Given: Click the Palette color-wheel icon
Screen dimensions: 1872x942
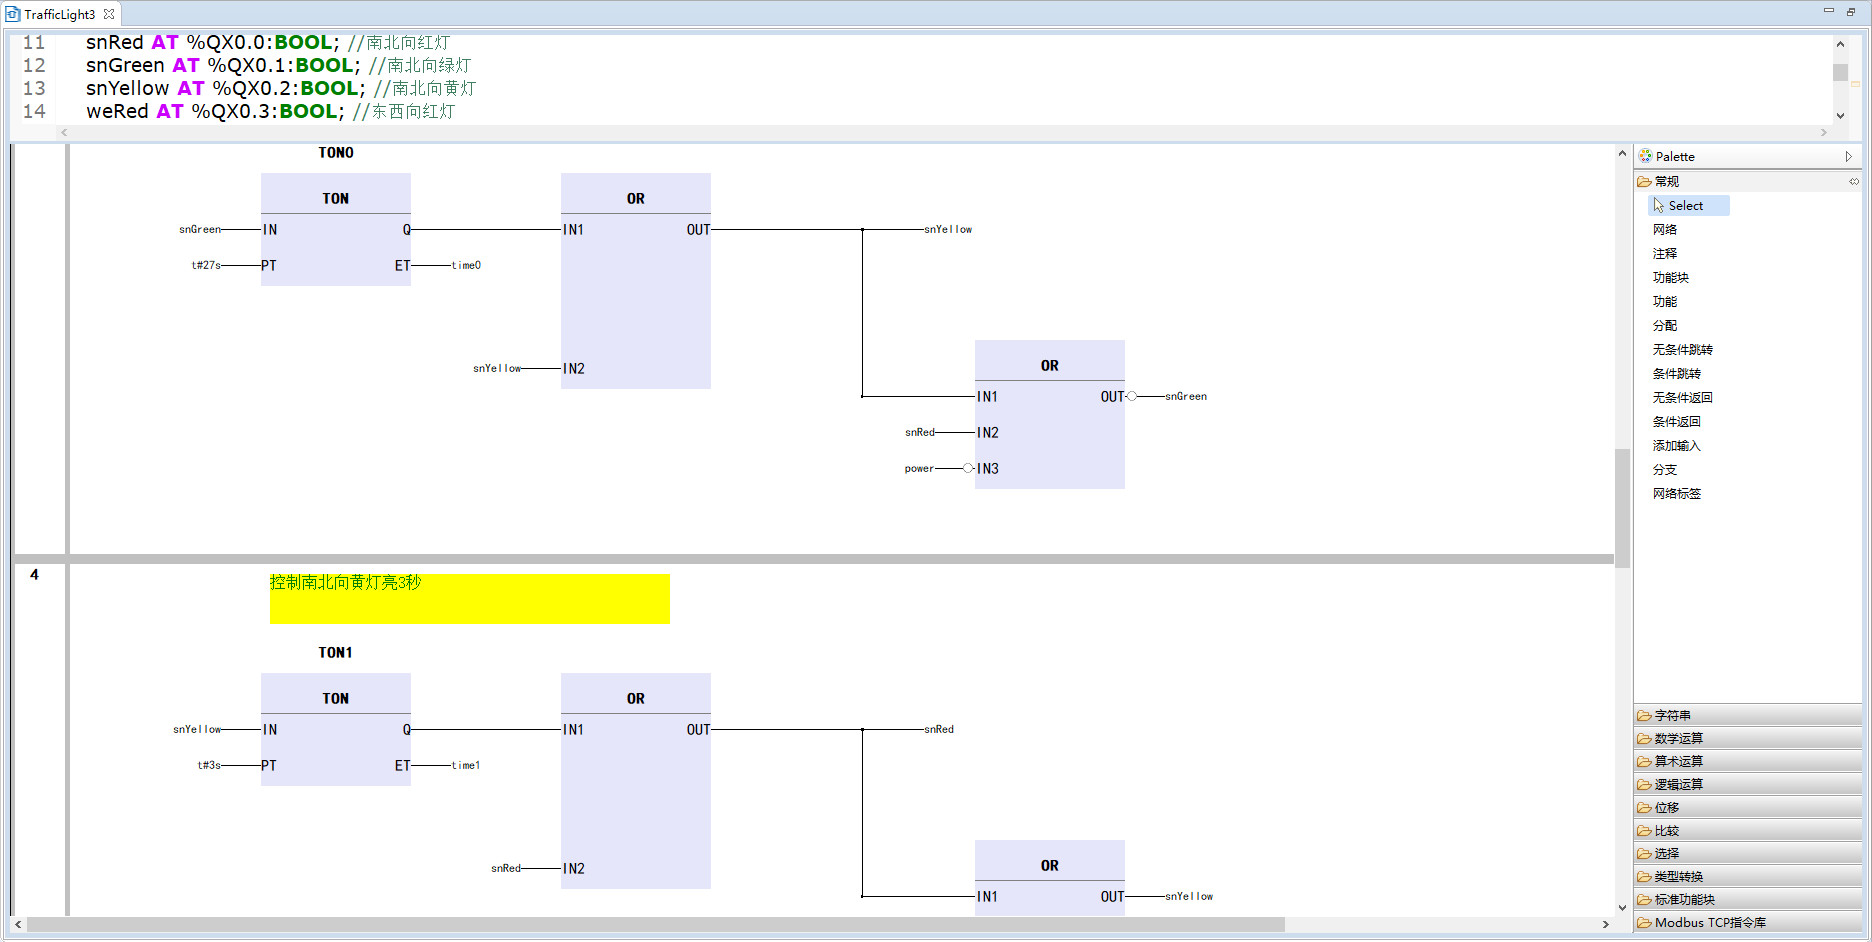Looking at the screenshot, I should pos(1645,157).
